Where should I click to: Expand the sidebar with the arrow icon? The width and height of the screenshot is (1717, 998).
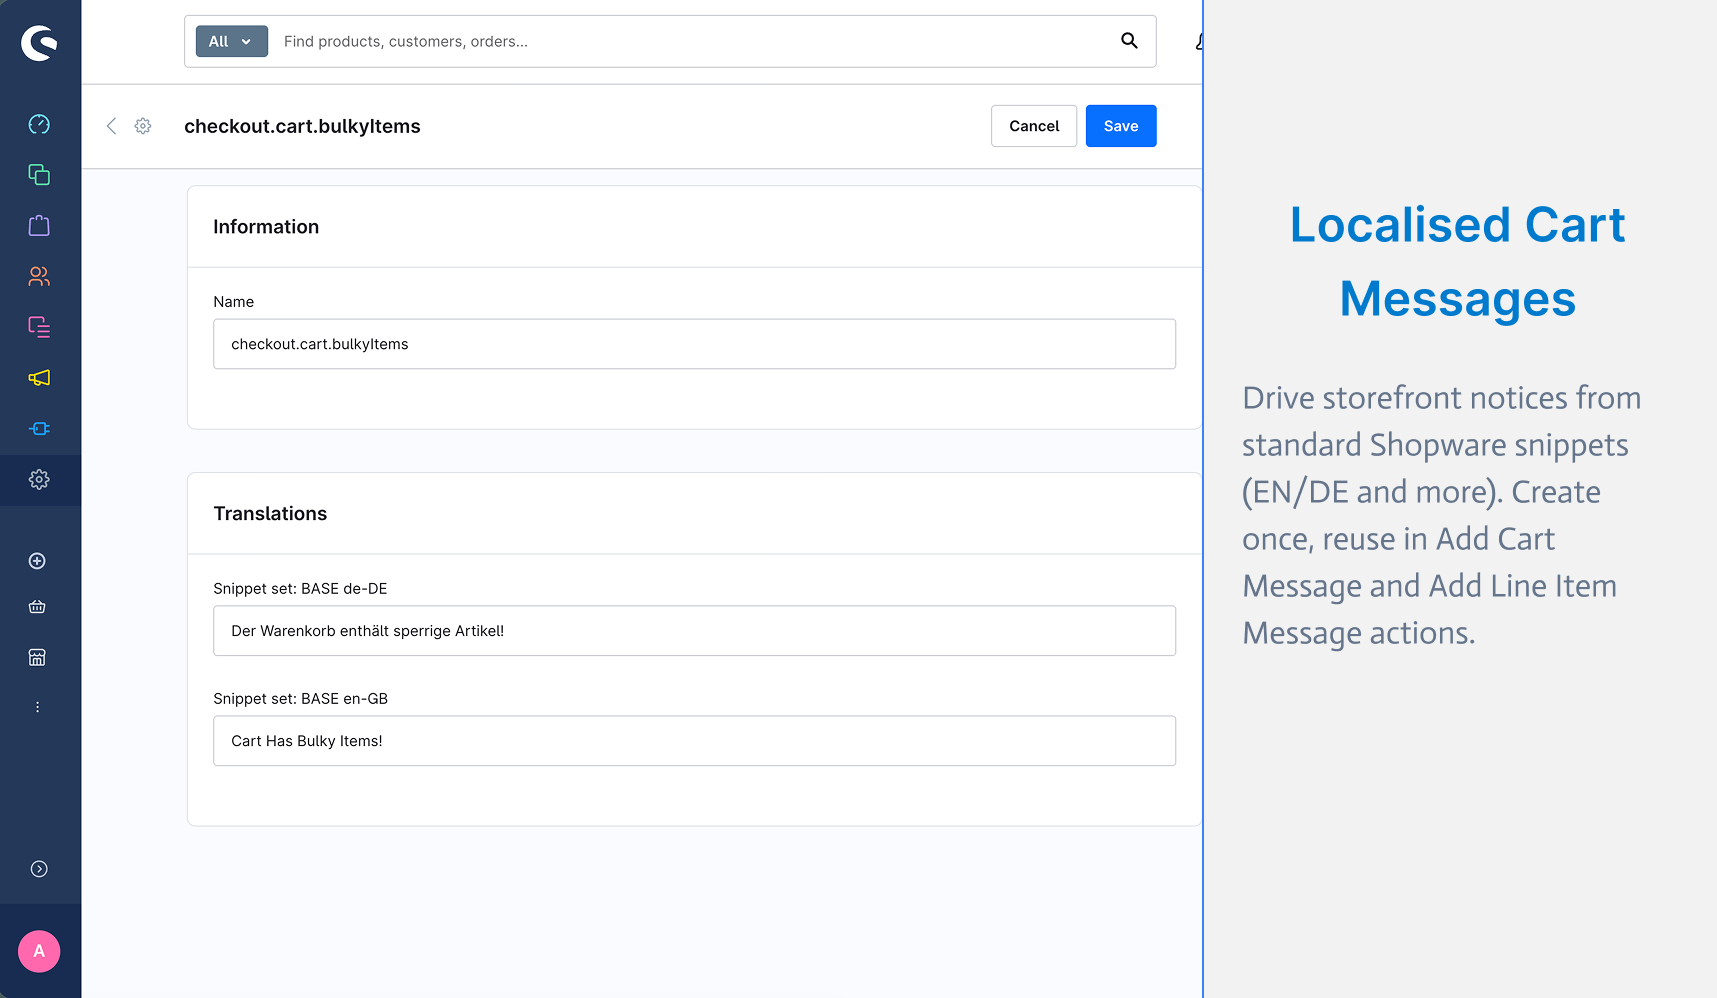pos(39,869)
